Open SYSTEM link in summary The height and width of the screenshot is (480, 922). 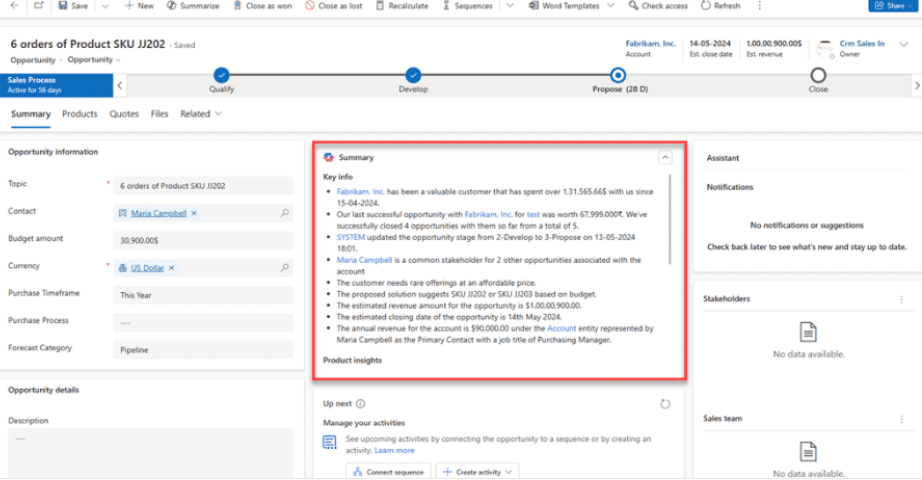pyautogui.click(x=350, y=237)
